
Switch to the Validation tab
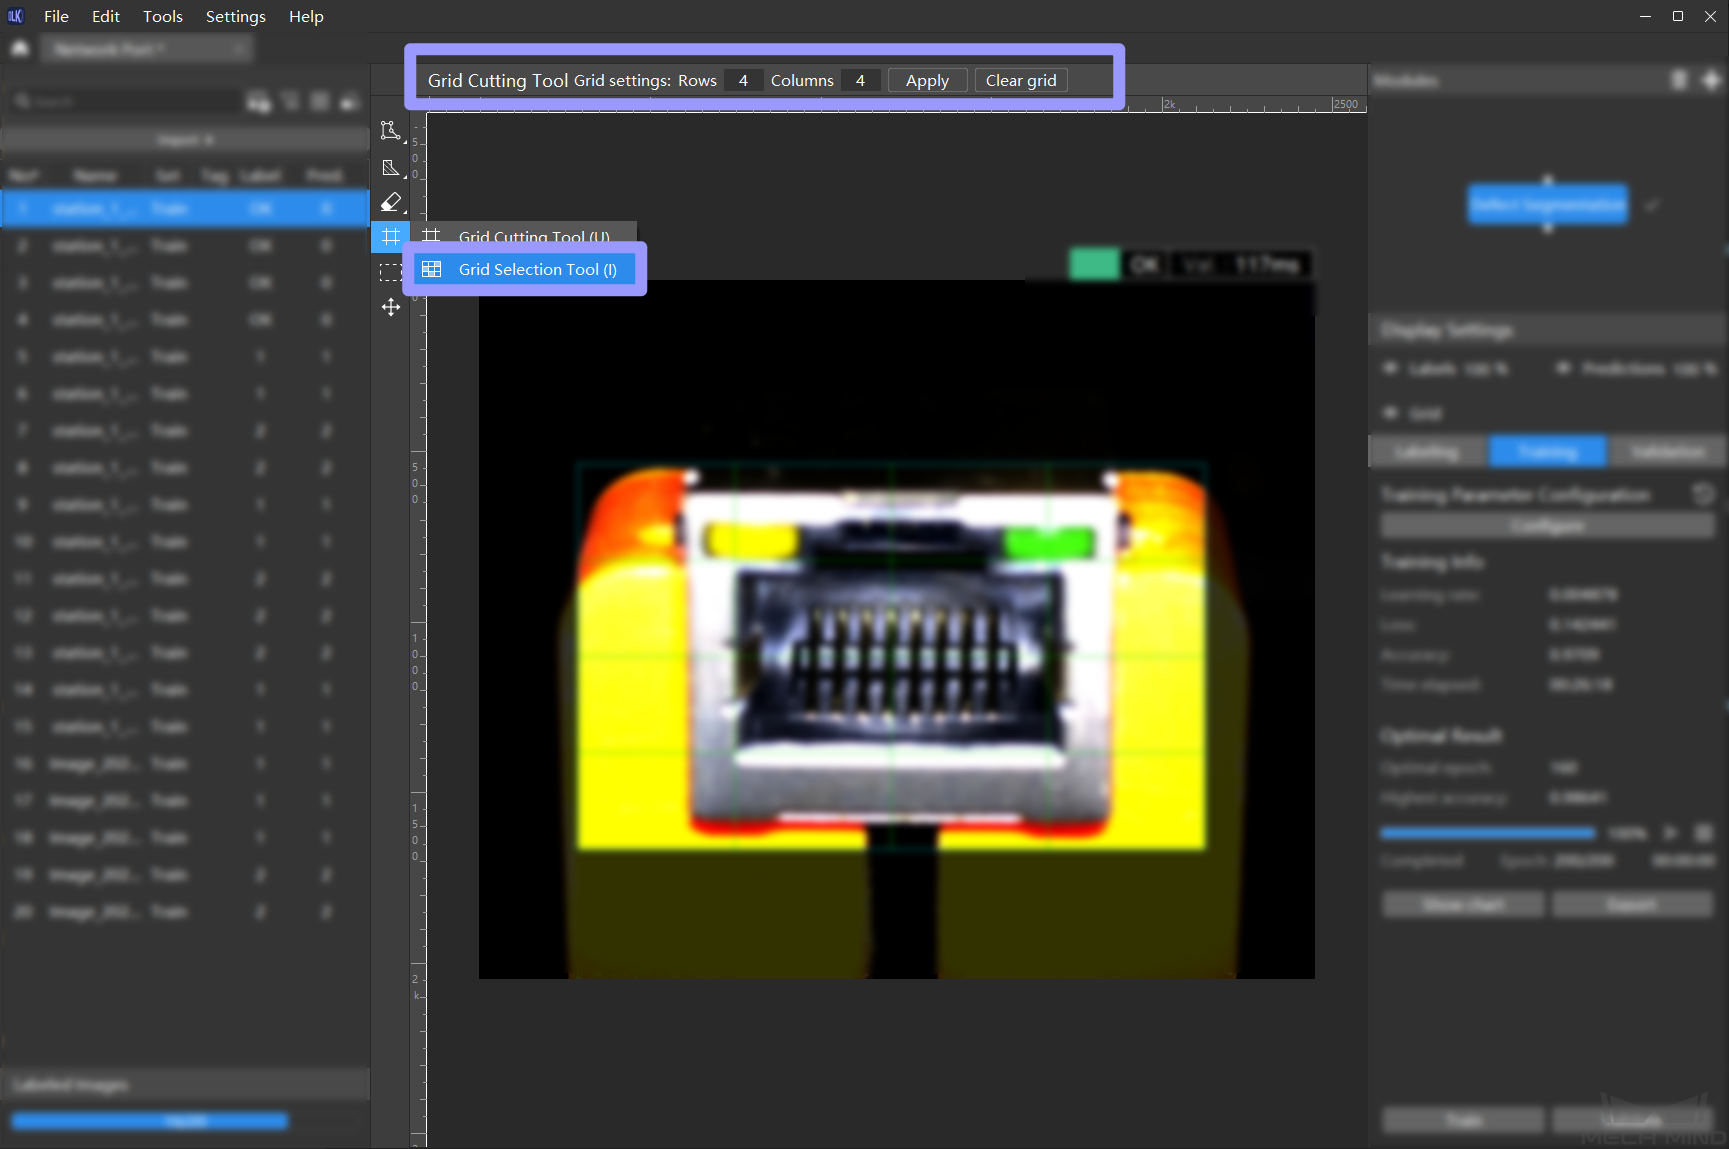click(x=1667, y=451)
